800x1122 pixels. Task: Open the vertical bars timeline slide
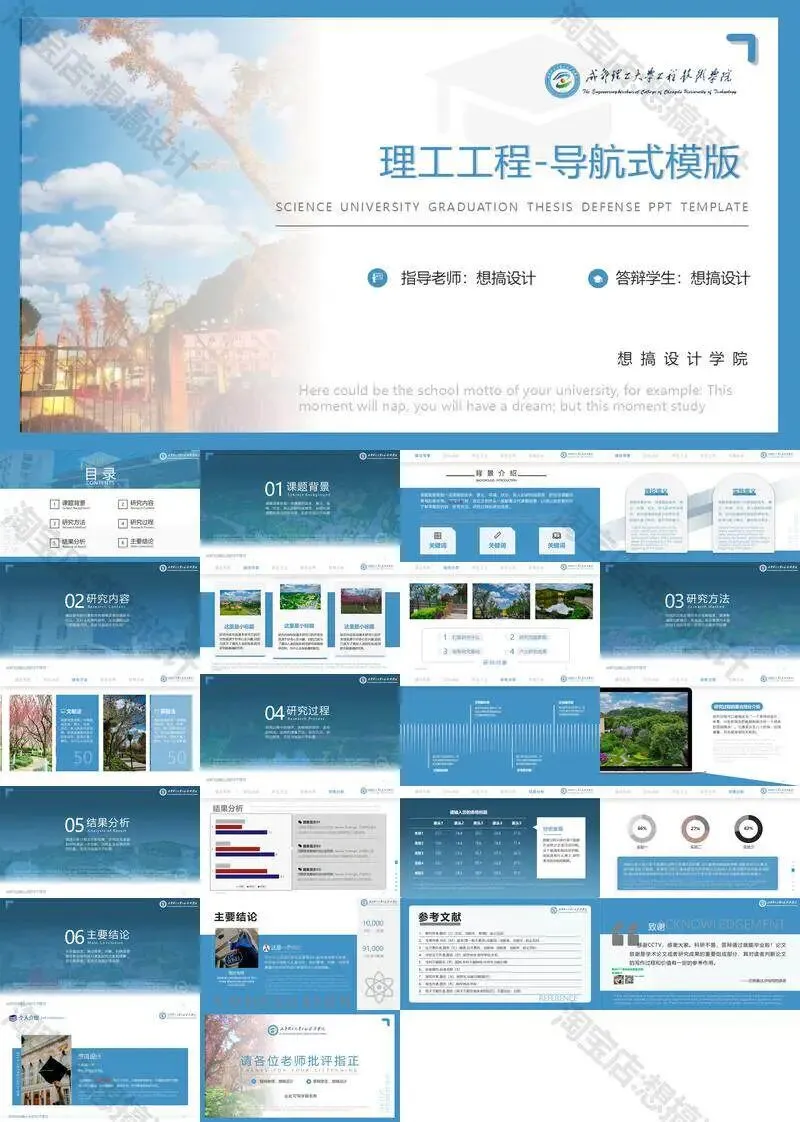[x=499, y=729]
